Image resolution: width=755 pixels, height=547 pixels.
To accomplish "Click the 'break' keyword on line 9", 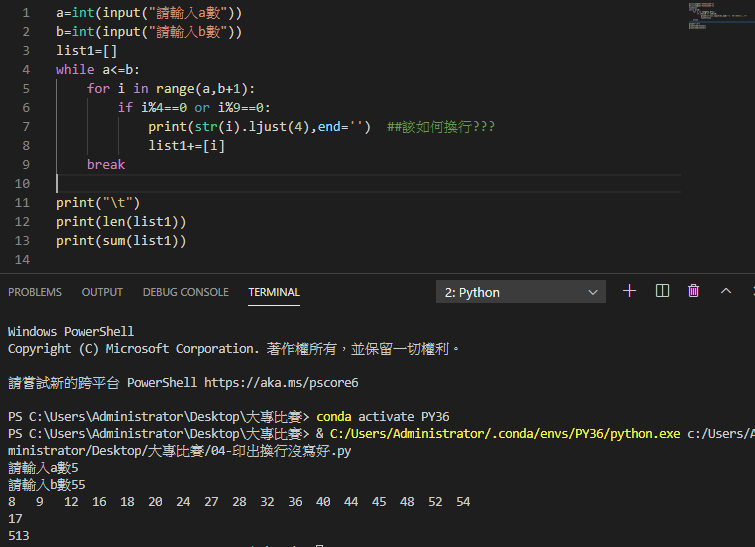I will (x=106, y=165).
